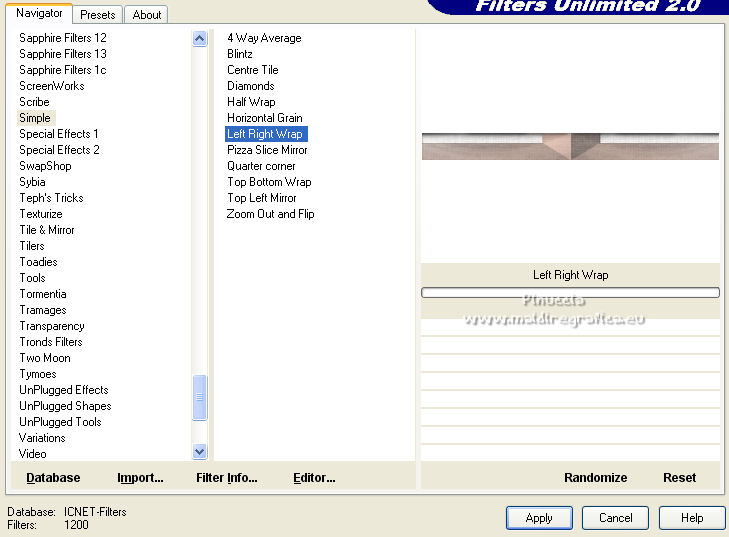Click Reset
Screen dimensions: 729x537
[679, 477]
